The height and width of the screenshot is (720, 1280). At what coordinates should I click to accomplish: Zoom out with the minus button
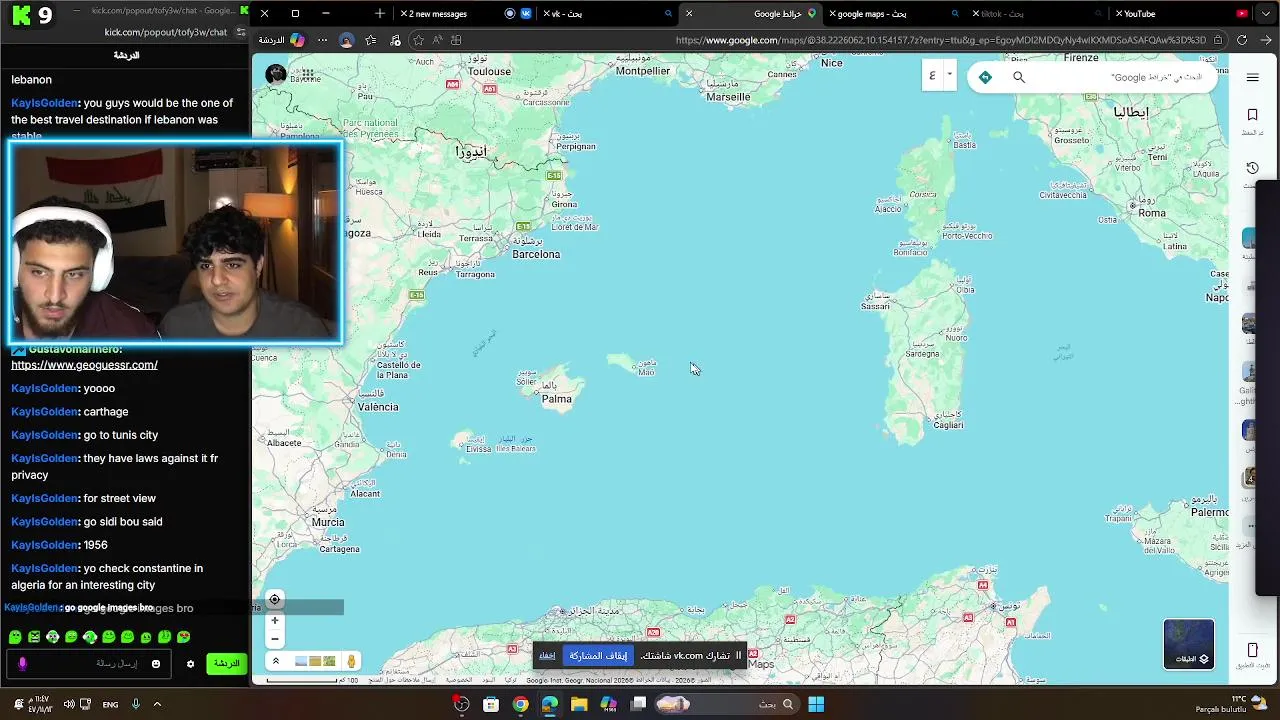(275, 639)
